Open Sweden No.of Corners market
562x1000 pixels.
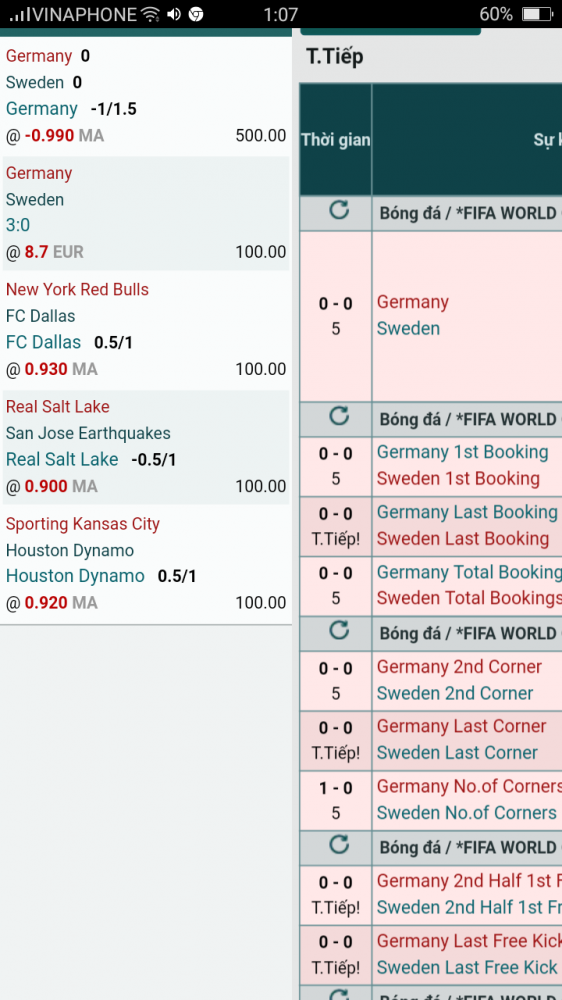[x=467, y=813]
